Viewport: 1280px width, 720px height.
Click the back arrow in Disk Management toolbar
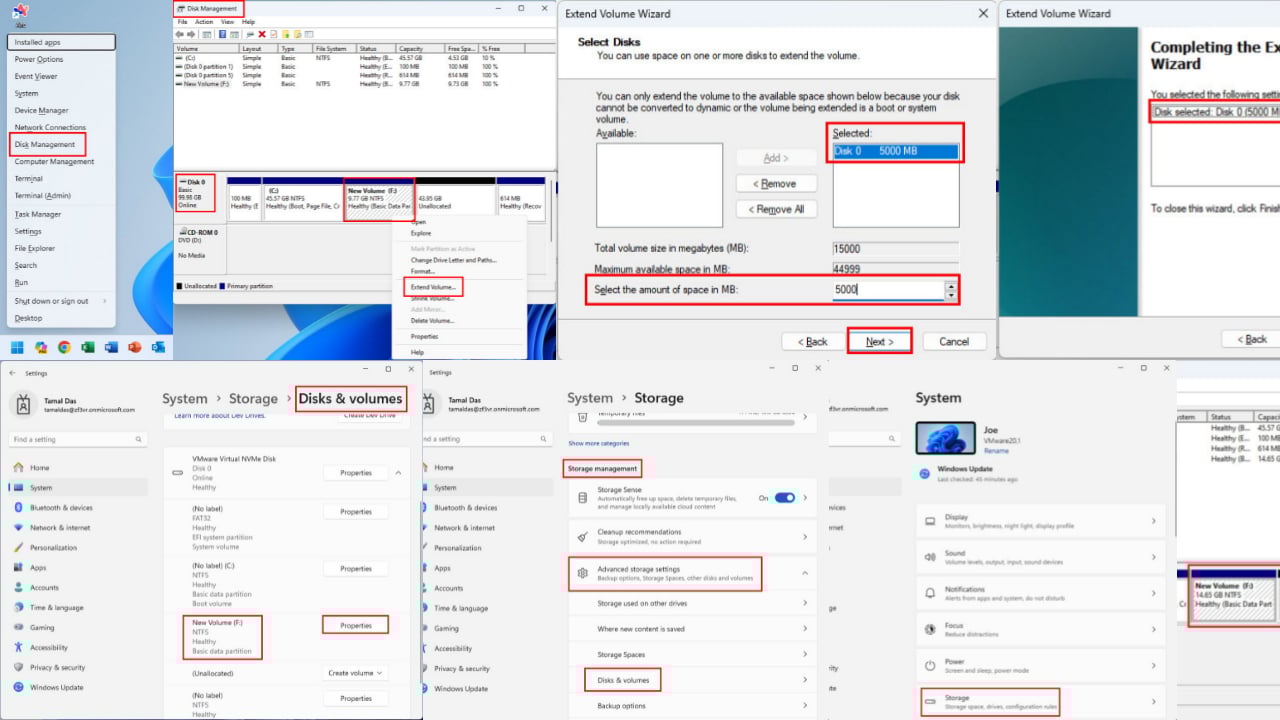tap(182, 34)
